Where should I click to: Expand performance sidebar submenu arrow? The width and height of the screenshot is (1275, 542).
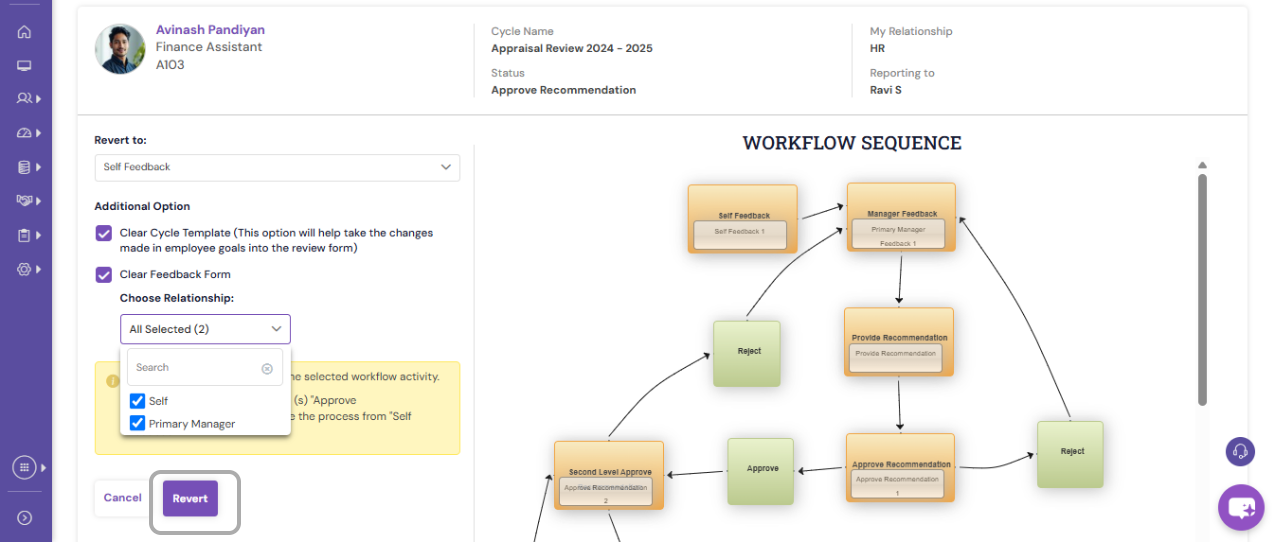(x=38, y=133)
